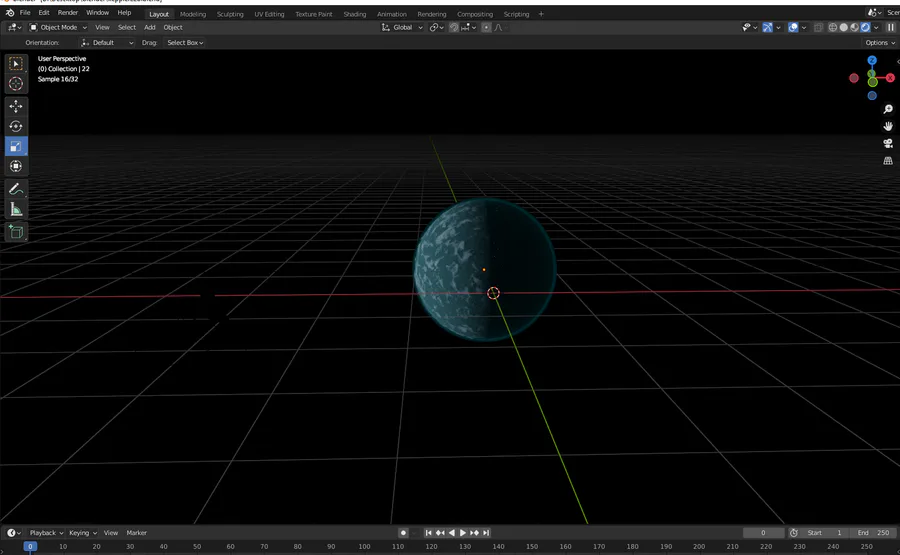Open the File menu
Viewport: 900px width, 555px height.
pyautogui.click(x=25, y=13)
